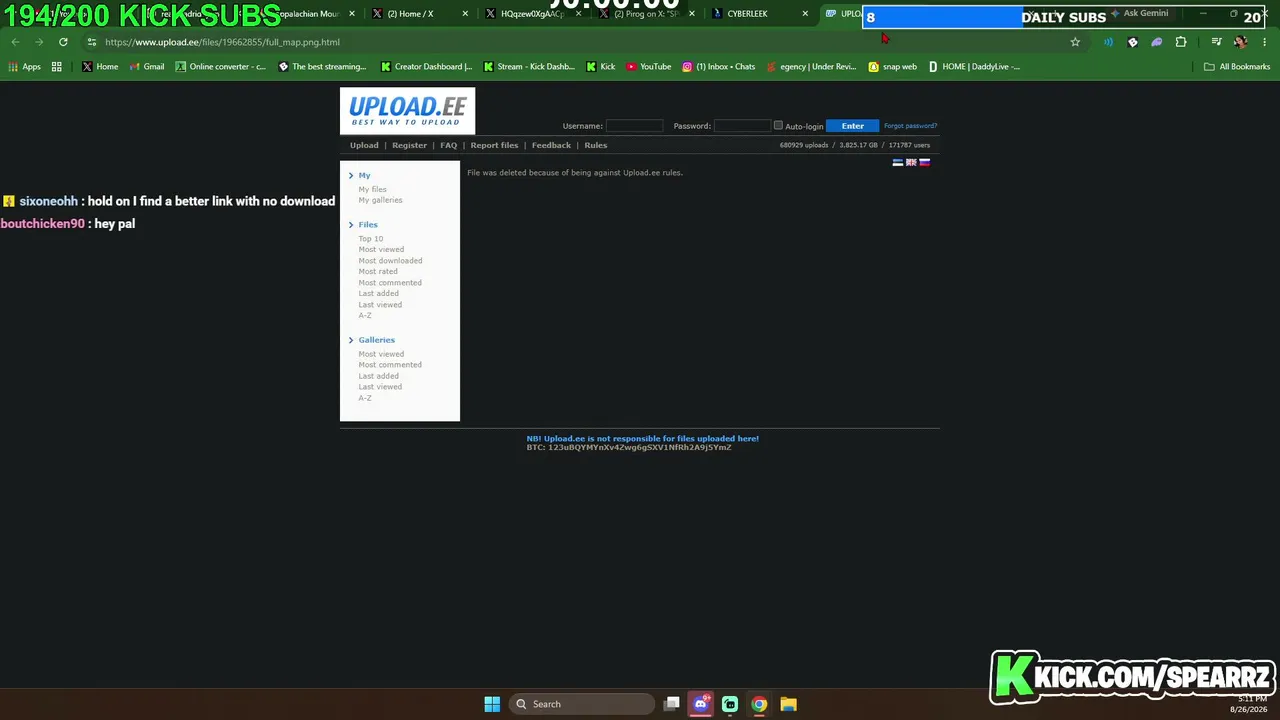Image resolution: width=1280 pixels, height=720 pixels.
Task: Bookmark this page with the star icon
Action: [x=1075, y=42]
